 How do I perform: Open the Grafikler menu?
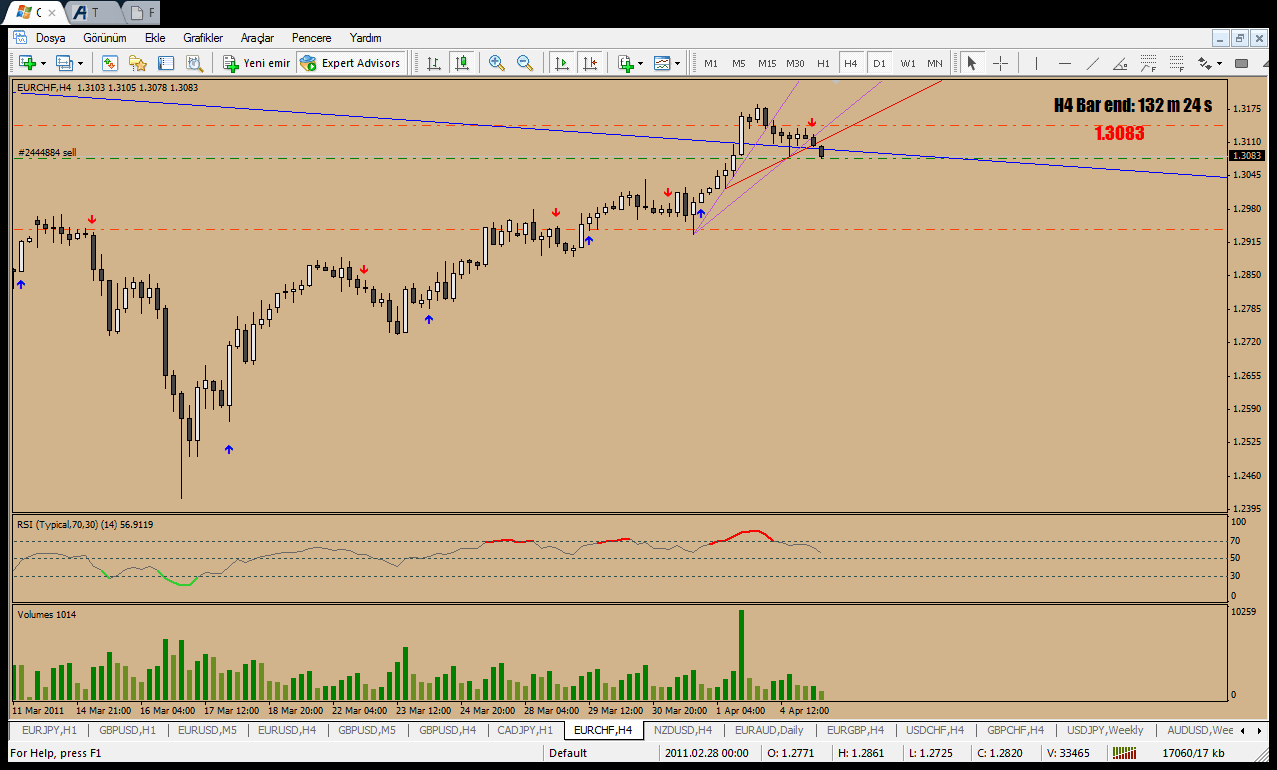(x=203, y=37)
